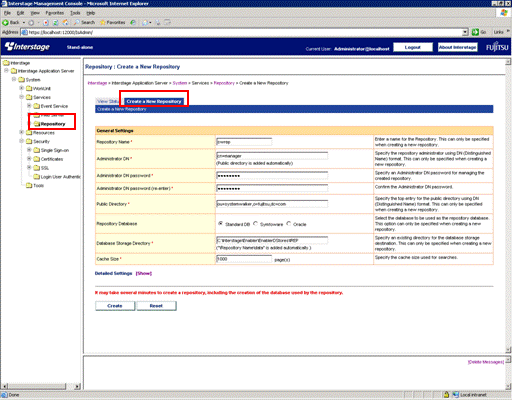Click the Delete Messages link
The width and height of the screenshot is (512, 400).
point(486,362)
